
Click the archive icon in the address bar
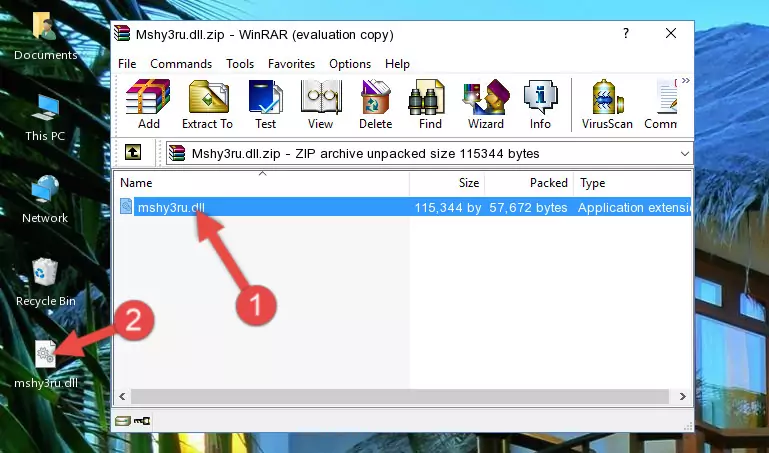[x=177, y=153]
